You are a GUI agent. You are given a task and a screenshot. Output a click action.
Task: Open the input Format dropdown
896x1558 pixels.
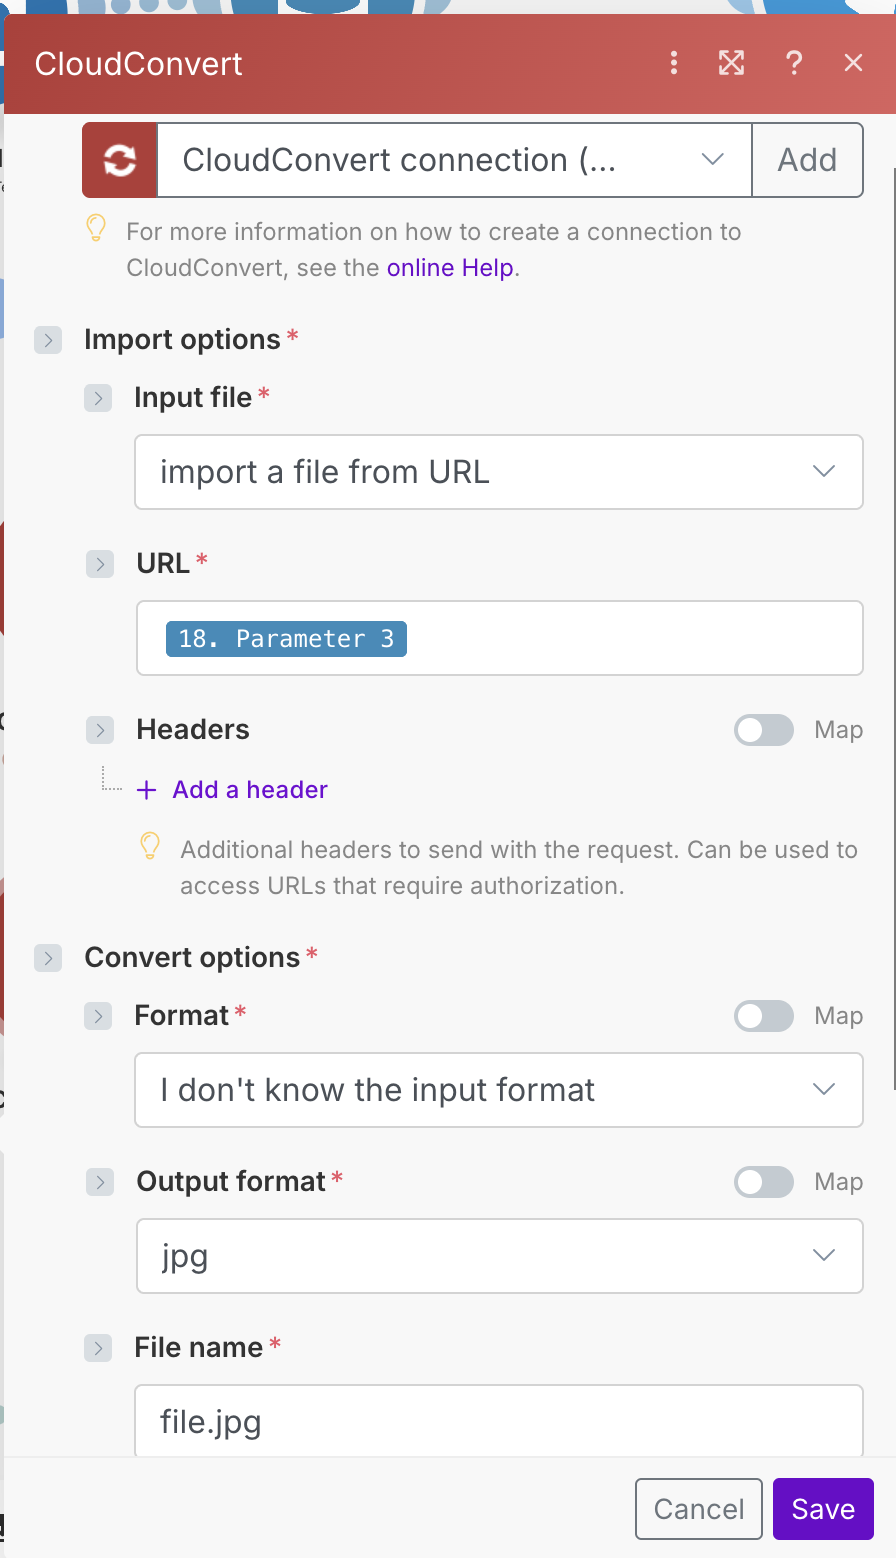(498, 1090)
